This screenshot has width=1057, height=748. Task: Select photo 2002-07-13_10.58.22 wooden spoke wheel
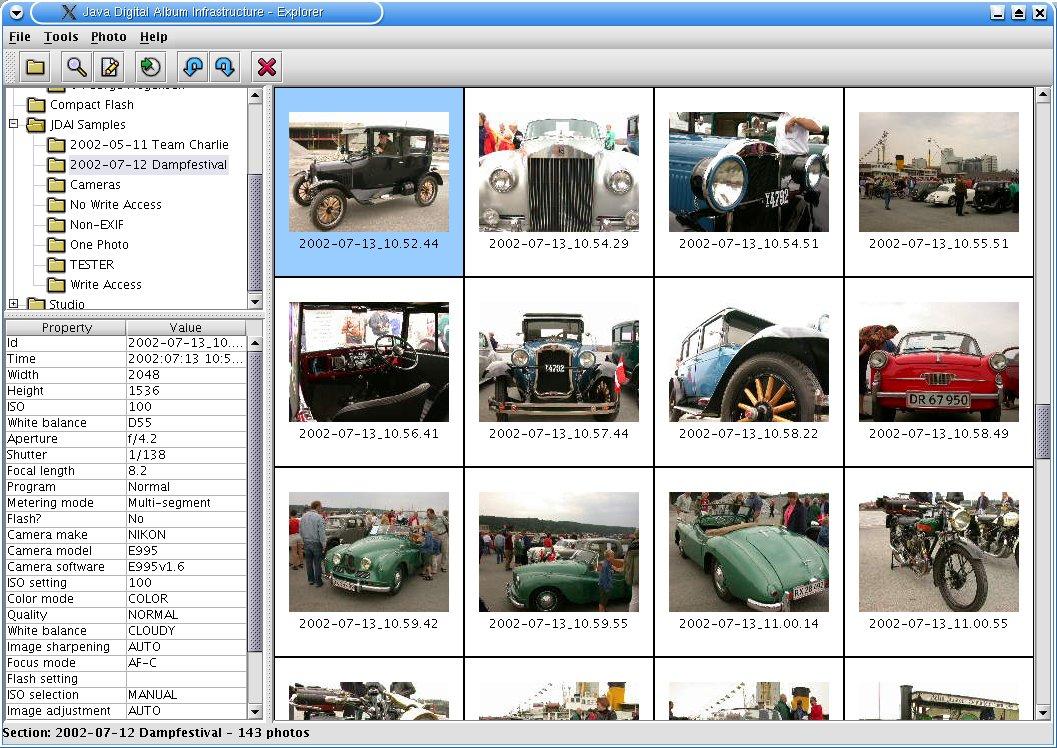point(749,372)
